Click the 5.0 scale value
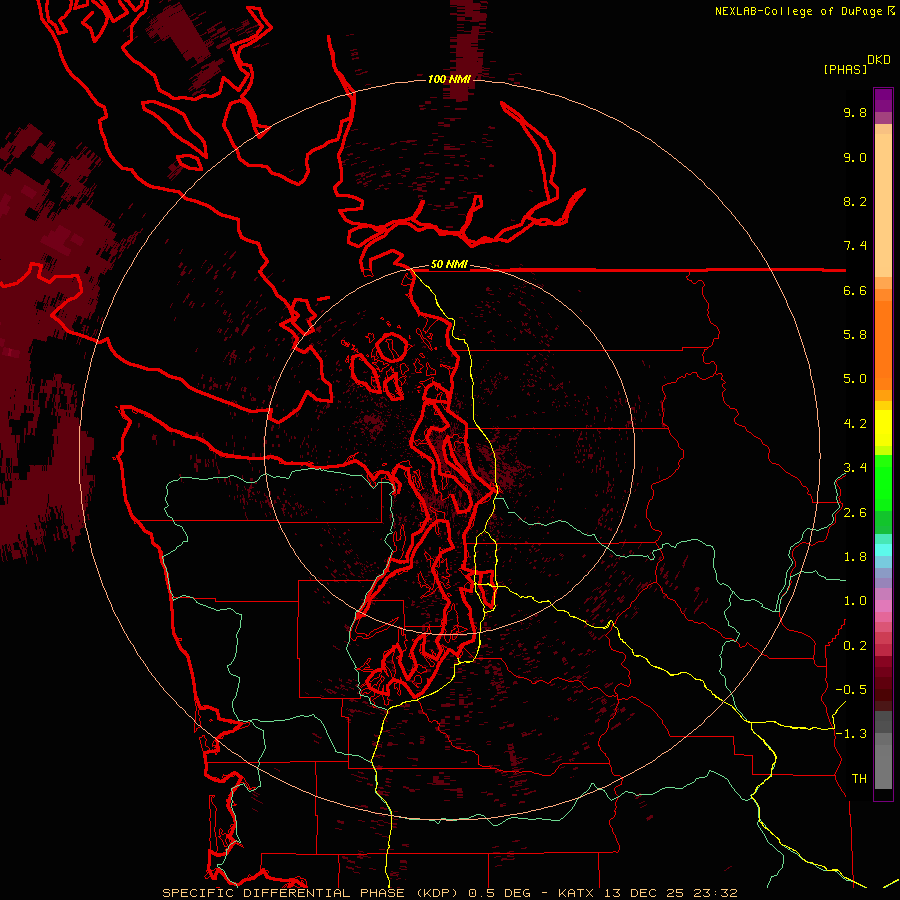The image size is (900, 900). click(855, 379)
